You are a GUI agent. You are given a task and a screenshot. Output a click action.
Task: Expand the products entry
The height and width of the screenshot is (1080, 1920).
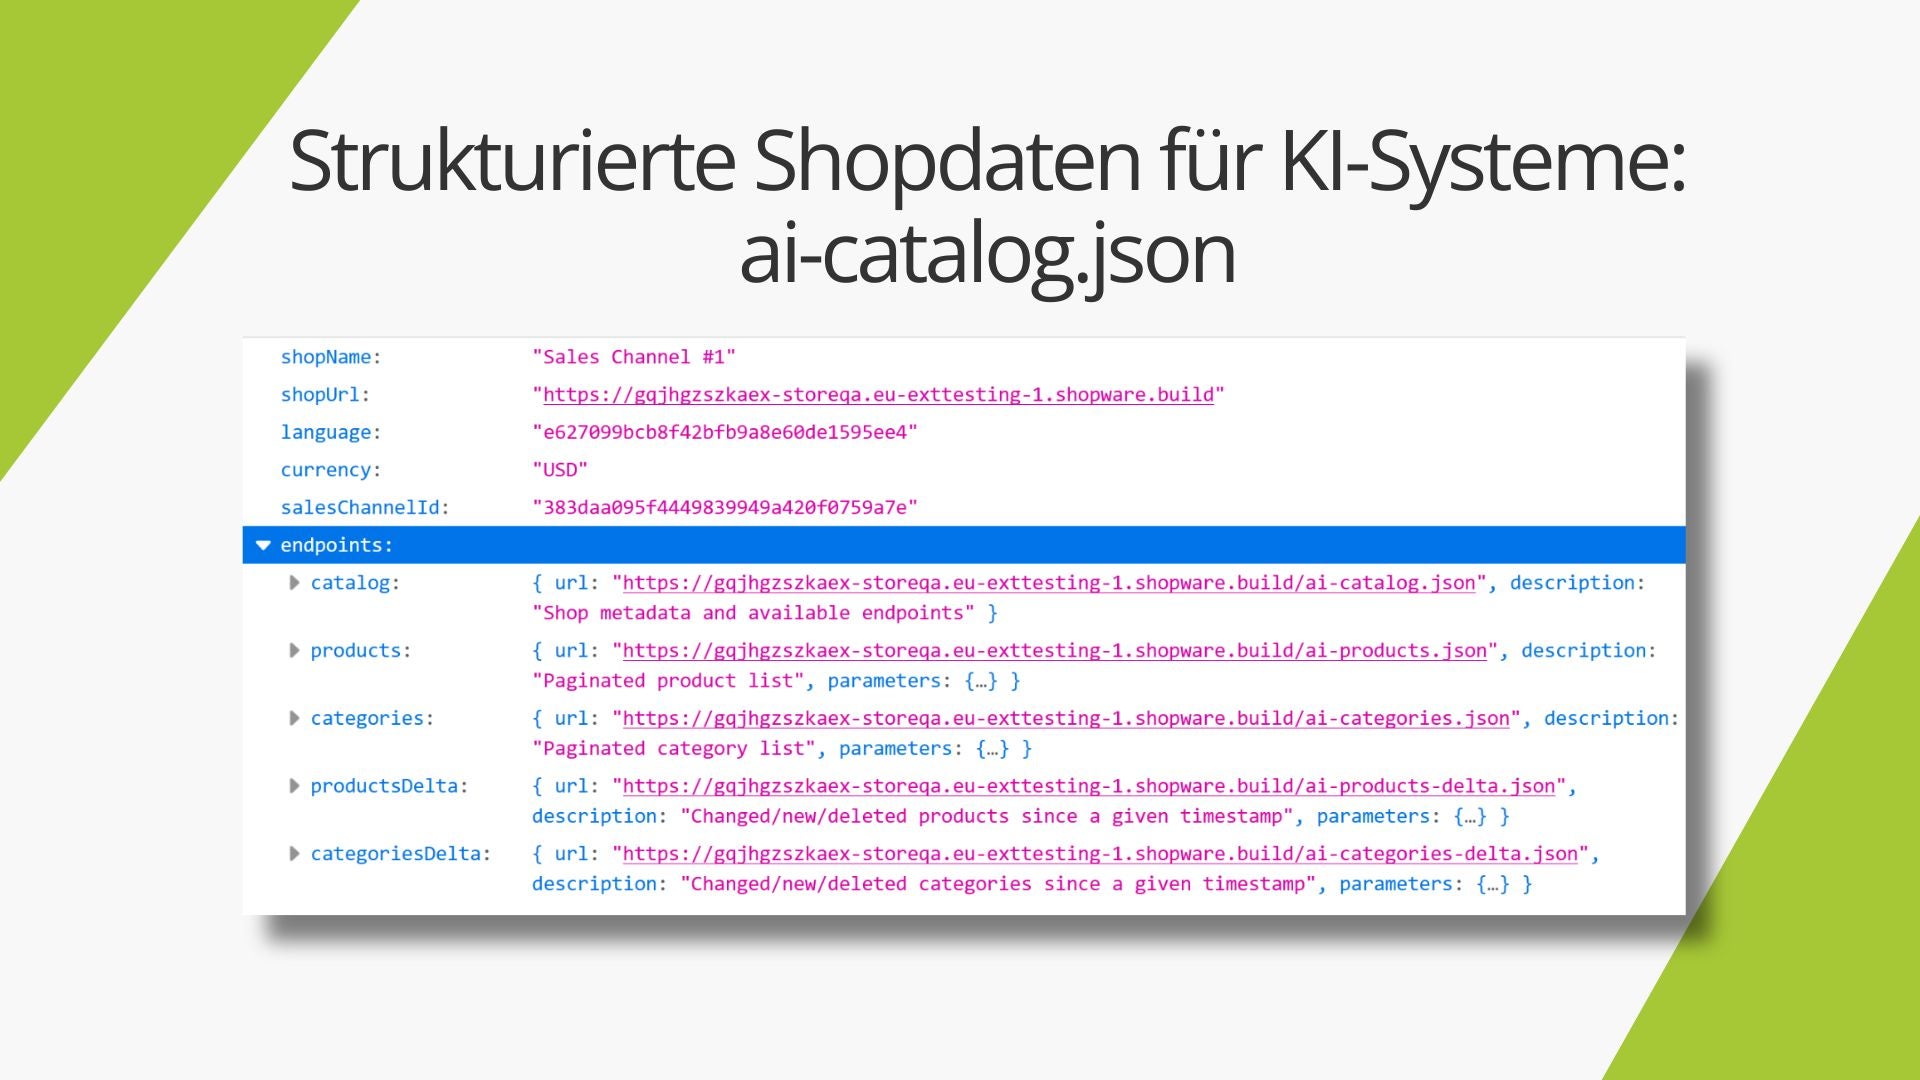click(294, 651)
